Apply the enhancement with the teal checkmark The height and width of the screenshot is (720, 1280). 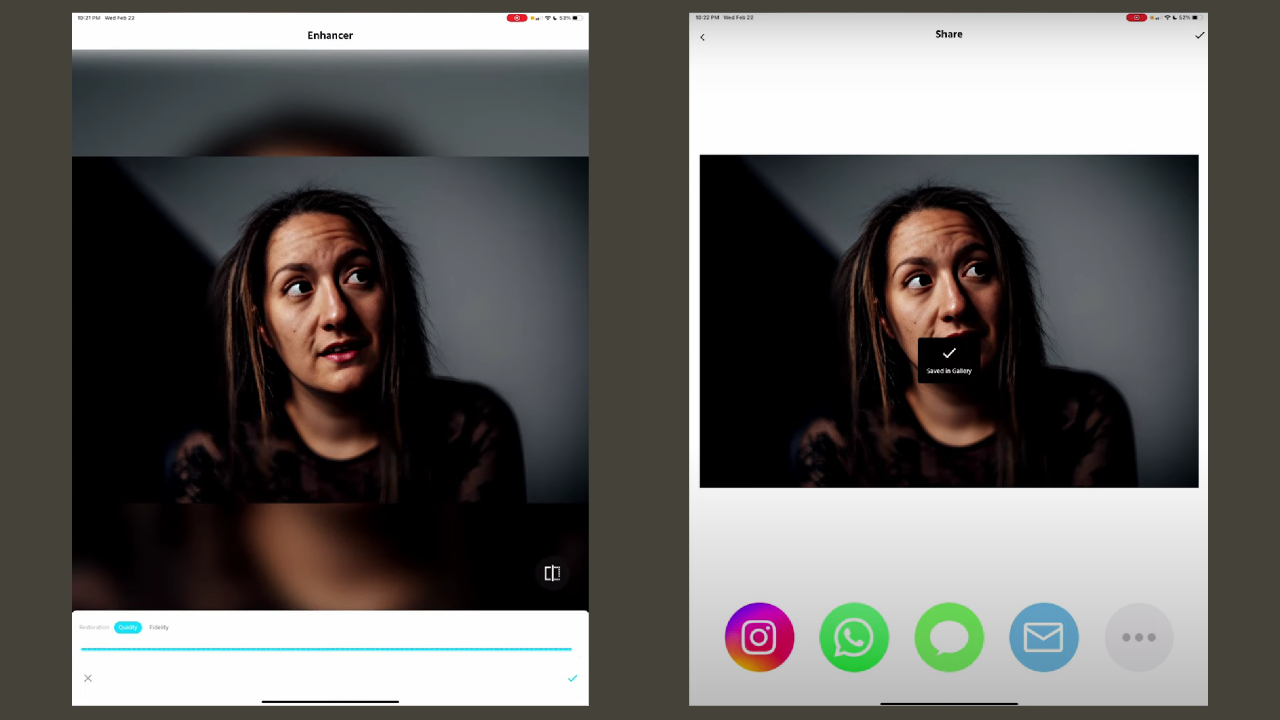(572, 678)
